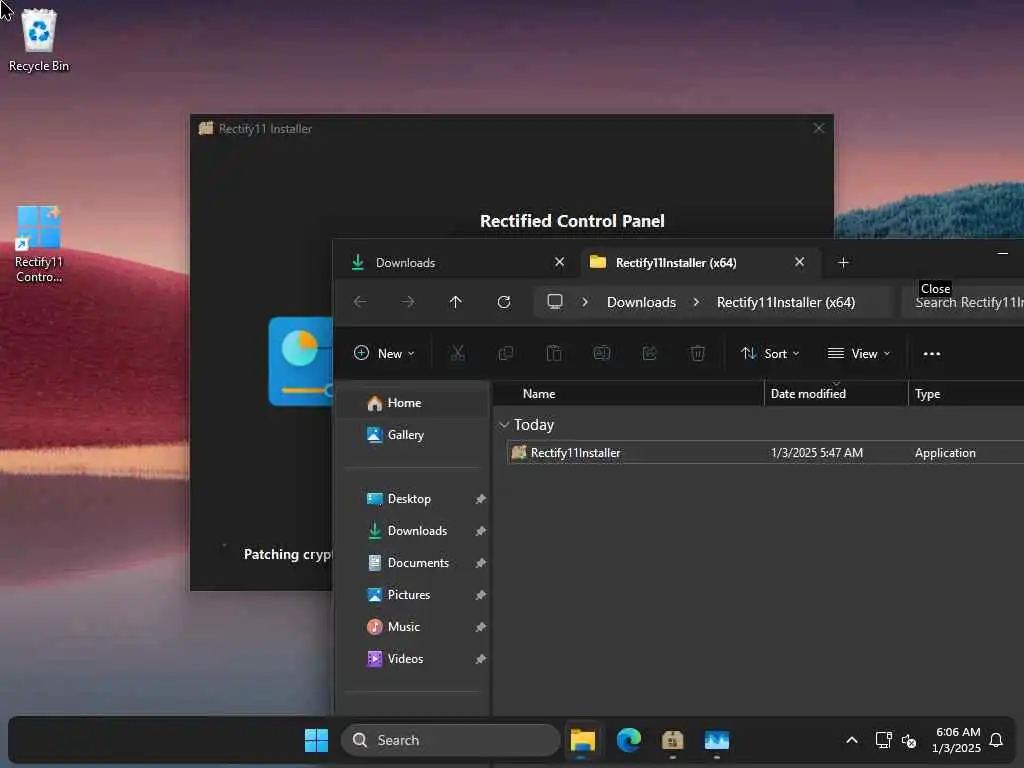Click the muted volume tray icon
The width and height of the screenshot is (1024, 768).
point(908,740)
